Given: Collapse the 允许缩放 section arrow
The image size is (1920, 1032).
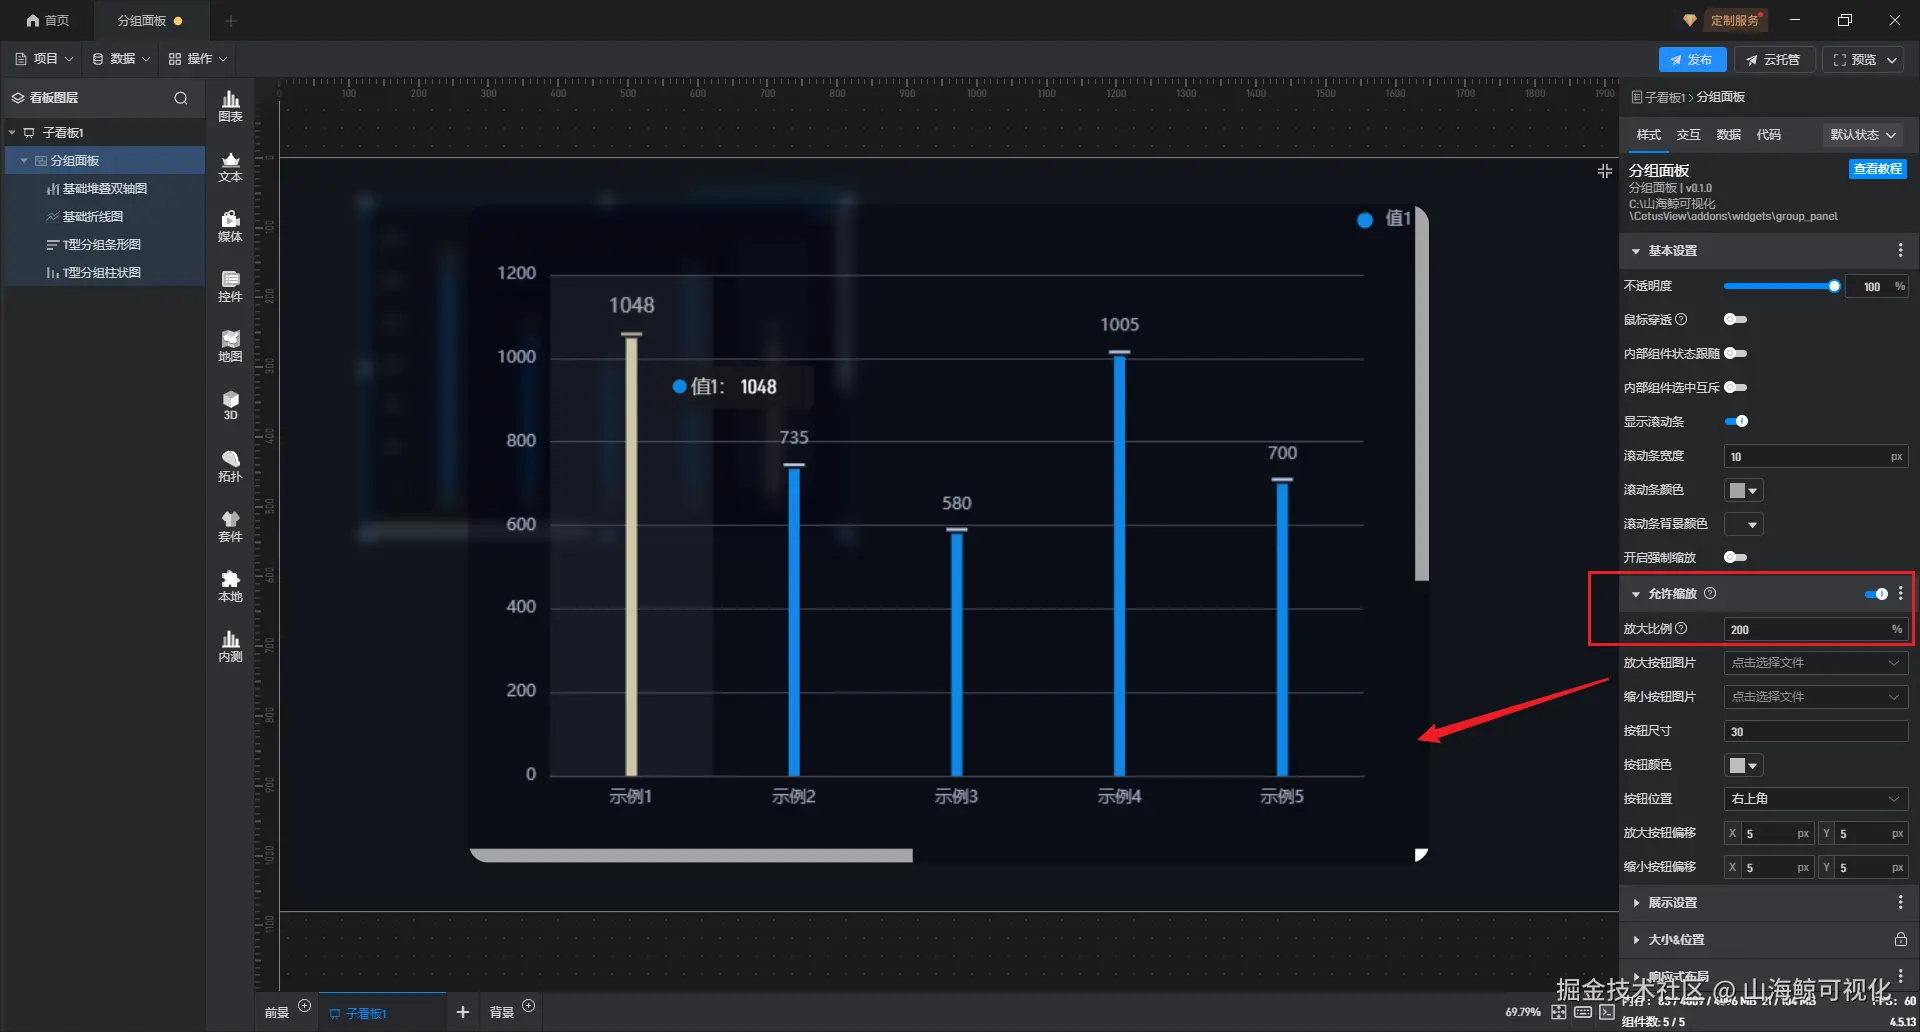Looking at the screenshot, I should (x=1636, y=594).
